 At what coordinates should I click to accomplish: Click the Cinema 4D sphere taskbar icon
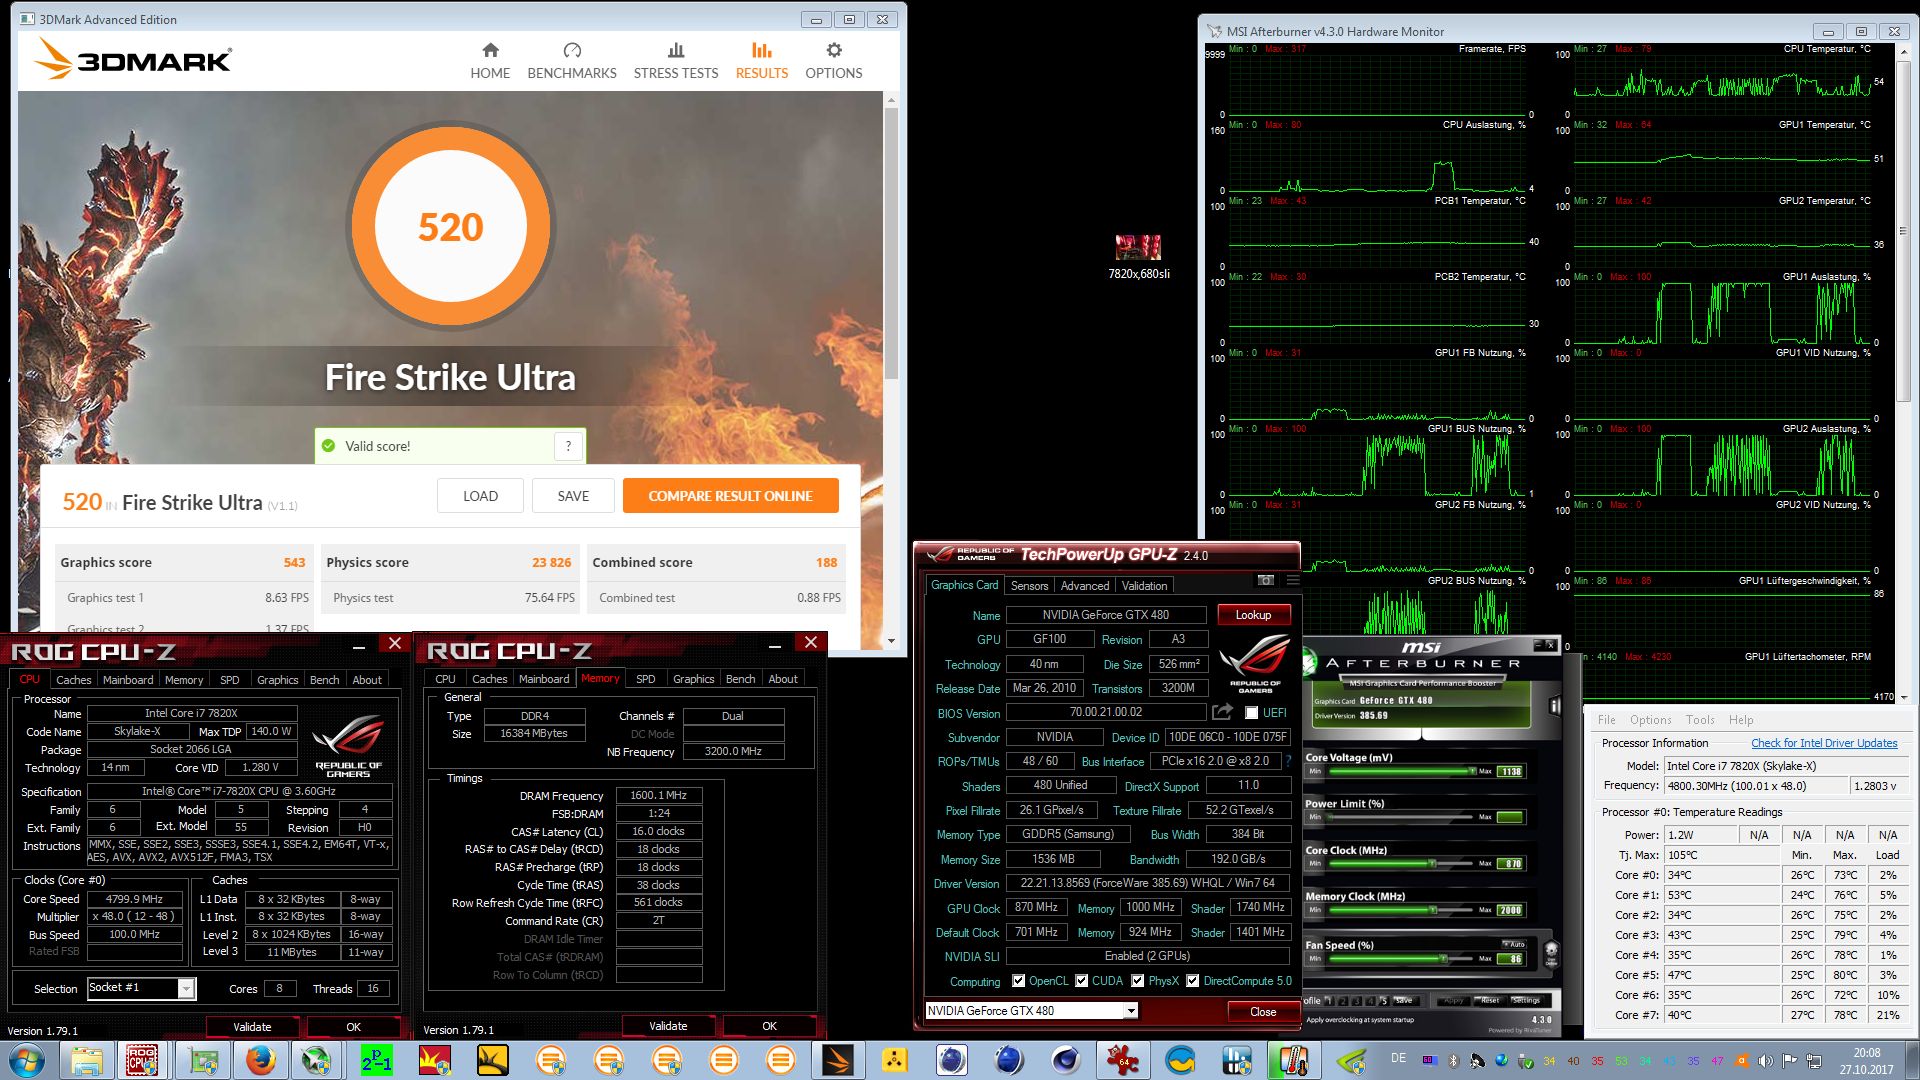(x=1066, y=1060)
